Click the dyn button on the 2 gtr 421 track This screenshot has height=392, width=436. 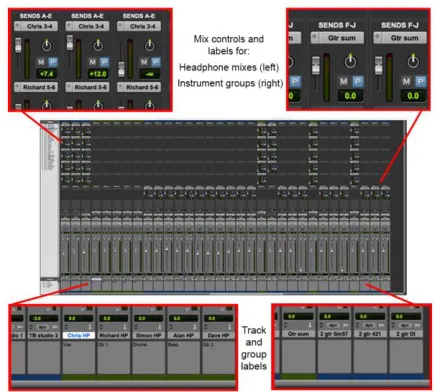369,325
